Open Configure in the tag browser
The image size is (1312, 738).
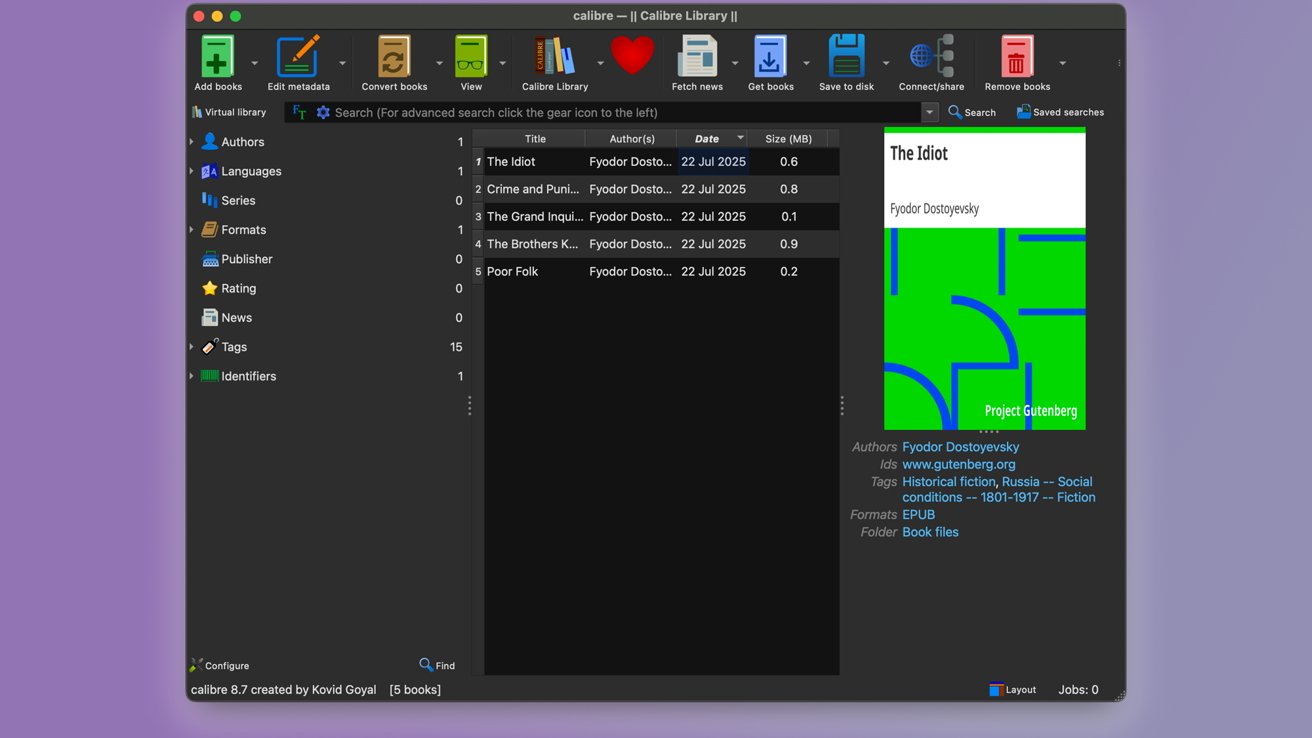(x=220, y=665)
